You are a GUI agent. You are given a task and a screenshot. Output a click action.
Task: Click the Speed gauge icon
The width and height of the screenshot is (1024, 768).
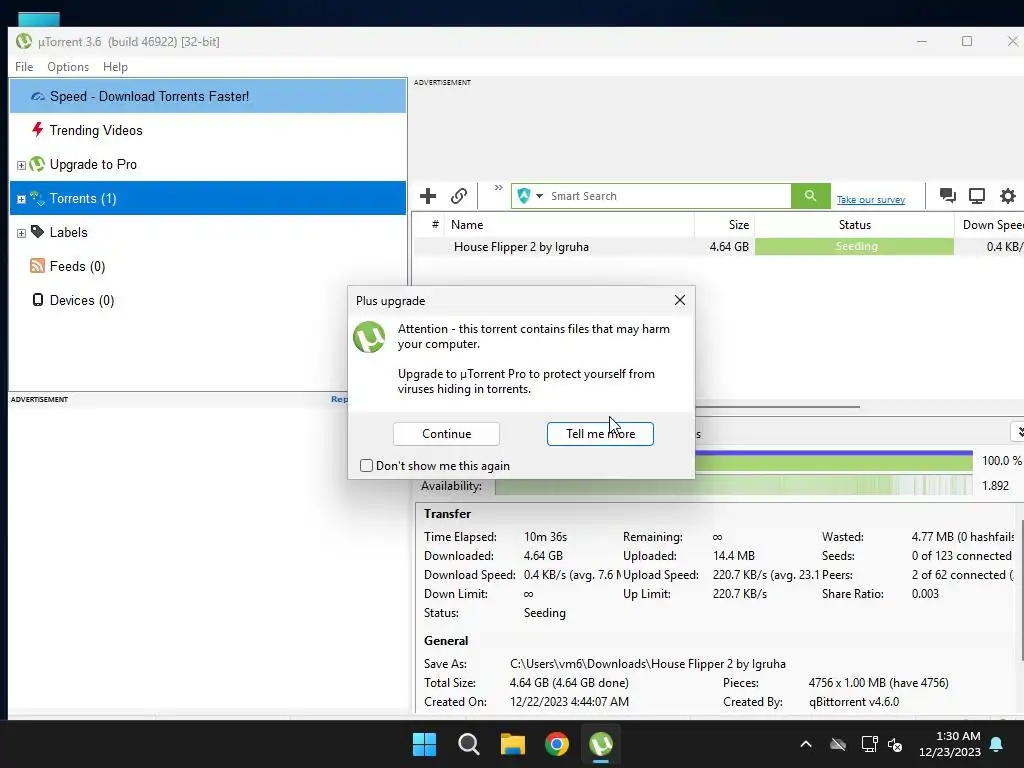[x=38, y=96]
